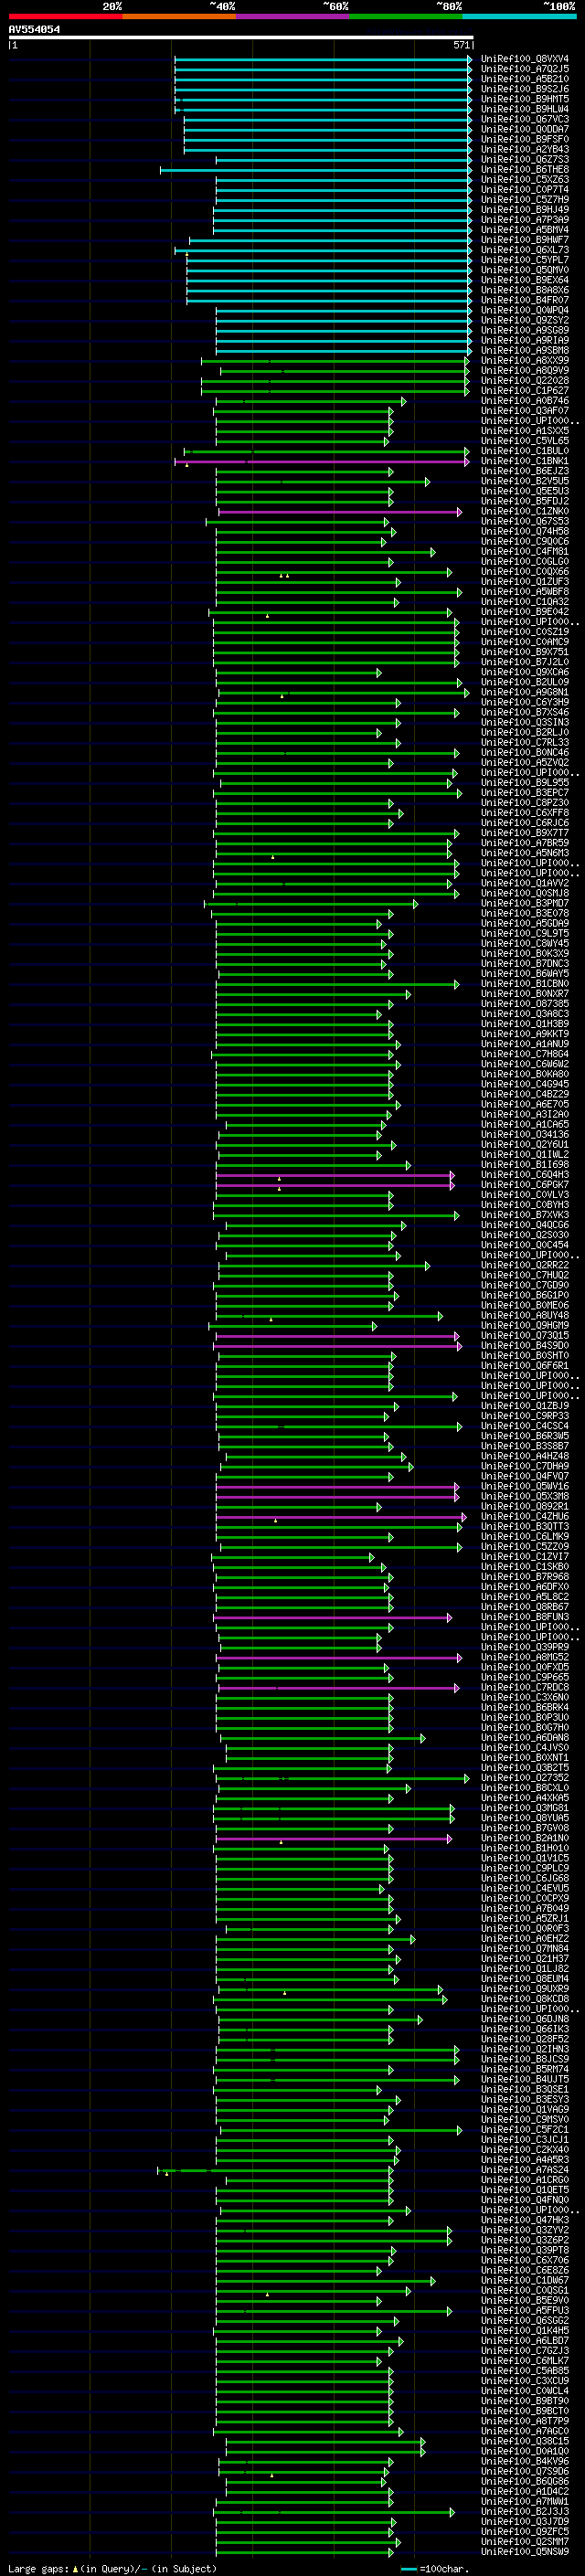Viewport: 585px width, 2576px height.
Task: Open hit UniRef100_Q8VXV4
Action: tap(525, 59)
